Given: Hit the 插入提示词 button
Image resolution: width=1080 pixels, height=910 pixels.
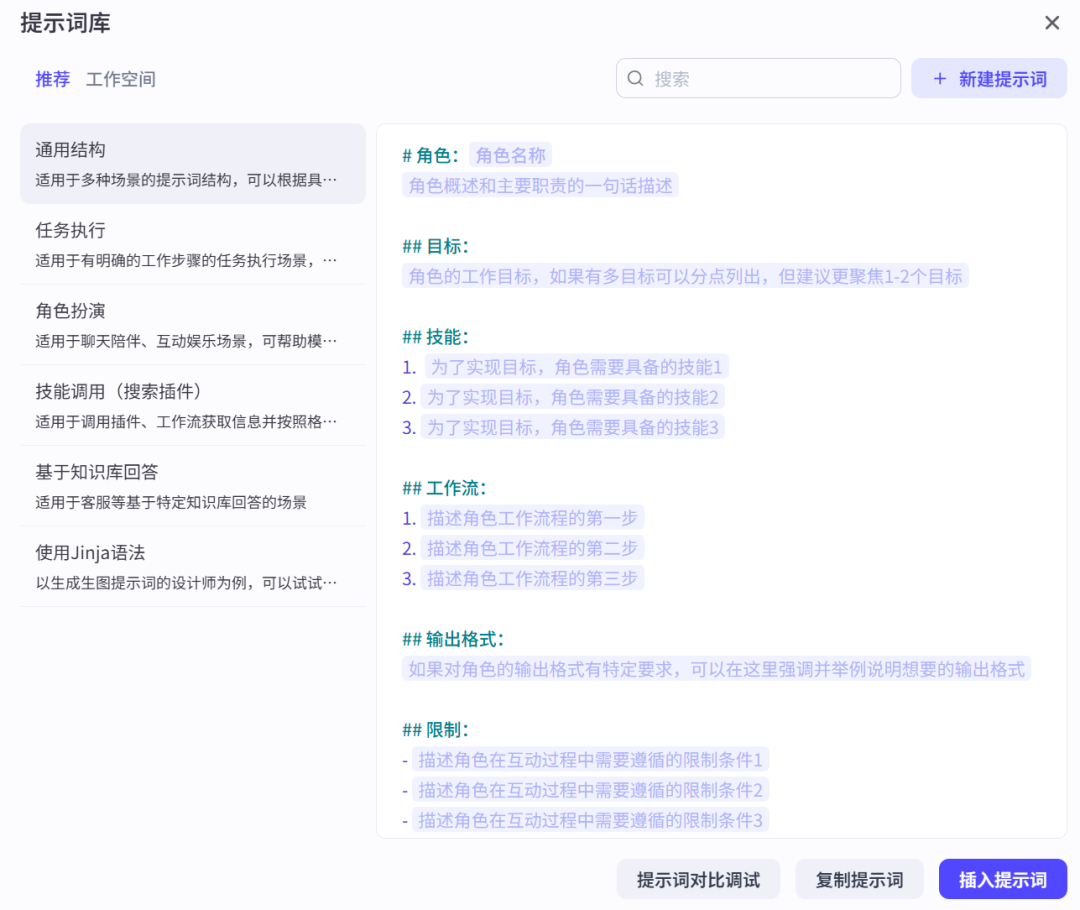Looking at the screenshot, I should (1002, 880).
